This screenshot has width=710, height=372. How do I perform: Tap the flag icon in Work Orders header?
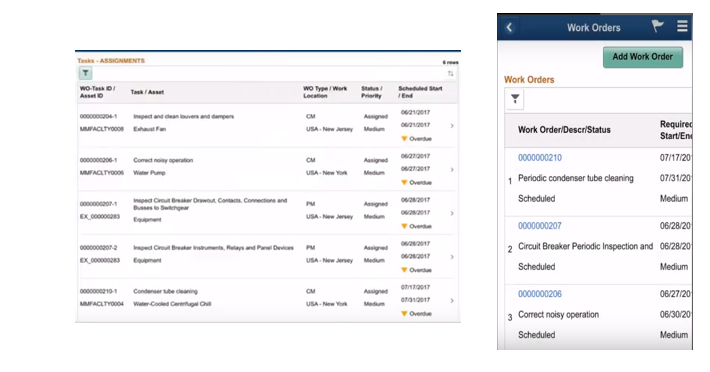click(x=657, y=26)
